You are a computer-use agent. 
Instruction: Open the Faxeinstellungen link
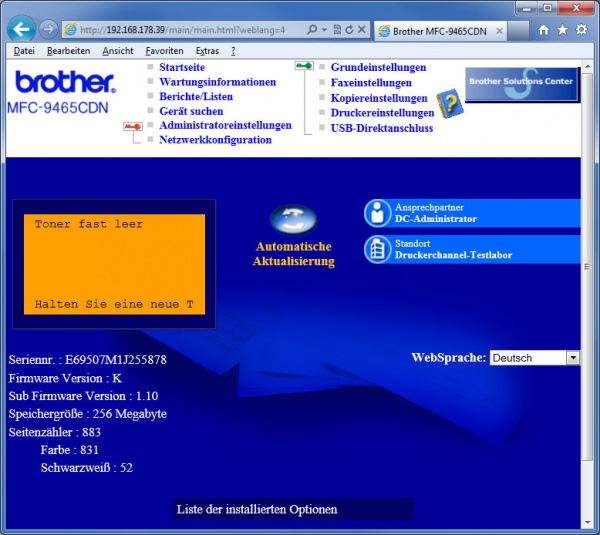[371, 83]
